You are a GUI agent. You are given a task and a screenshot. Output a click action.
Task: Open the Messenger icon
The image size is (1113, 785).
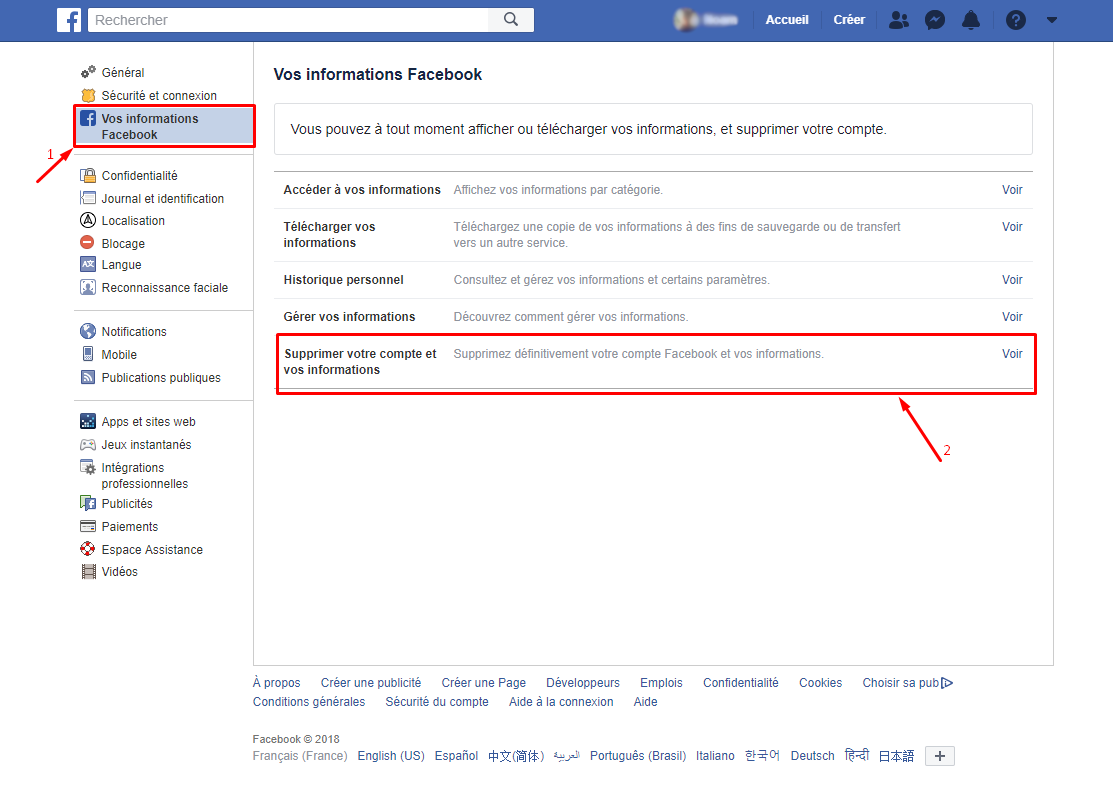point(935,20)
